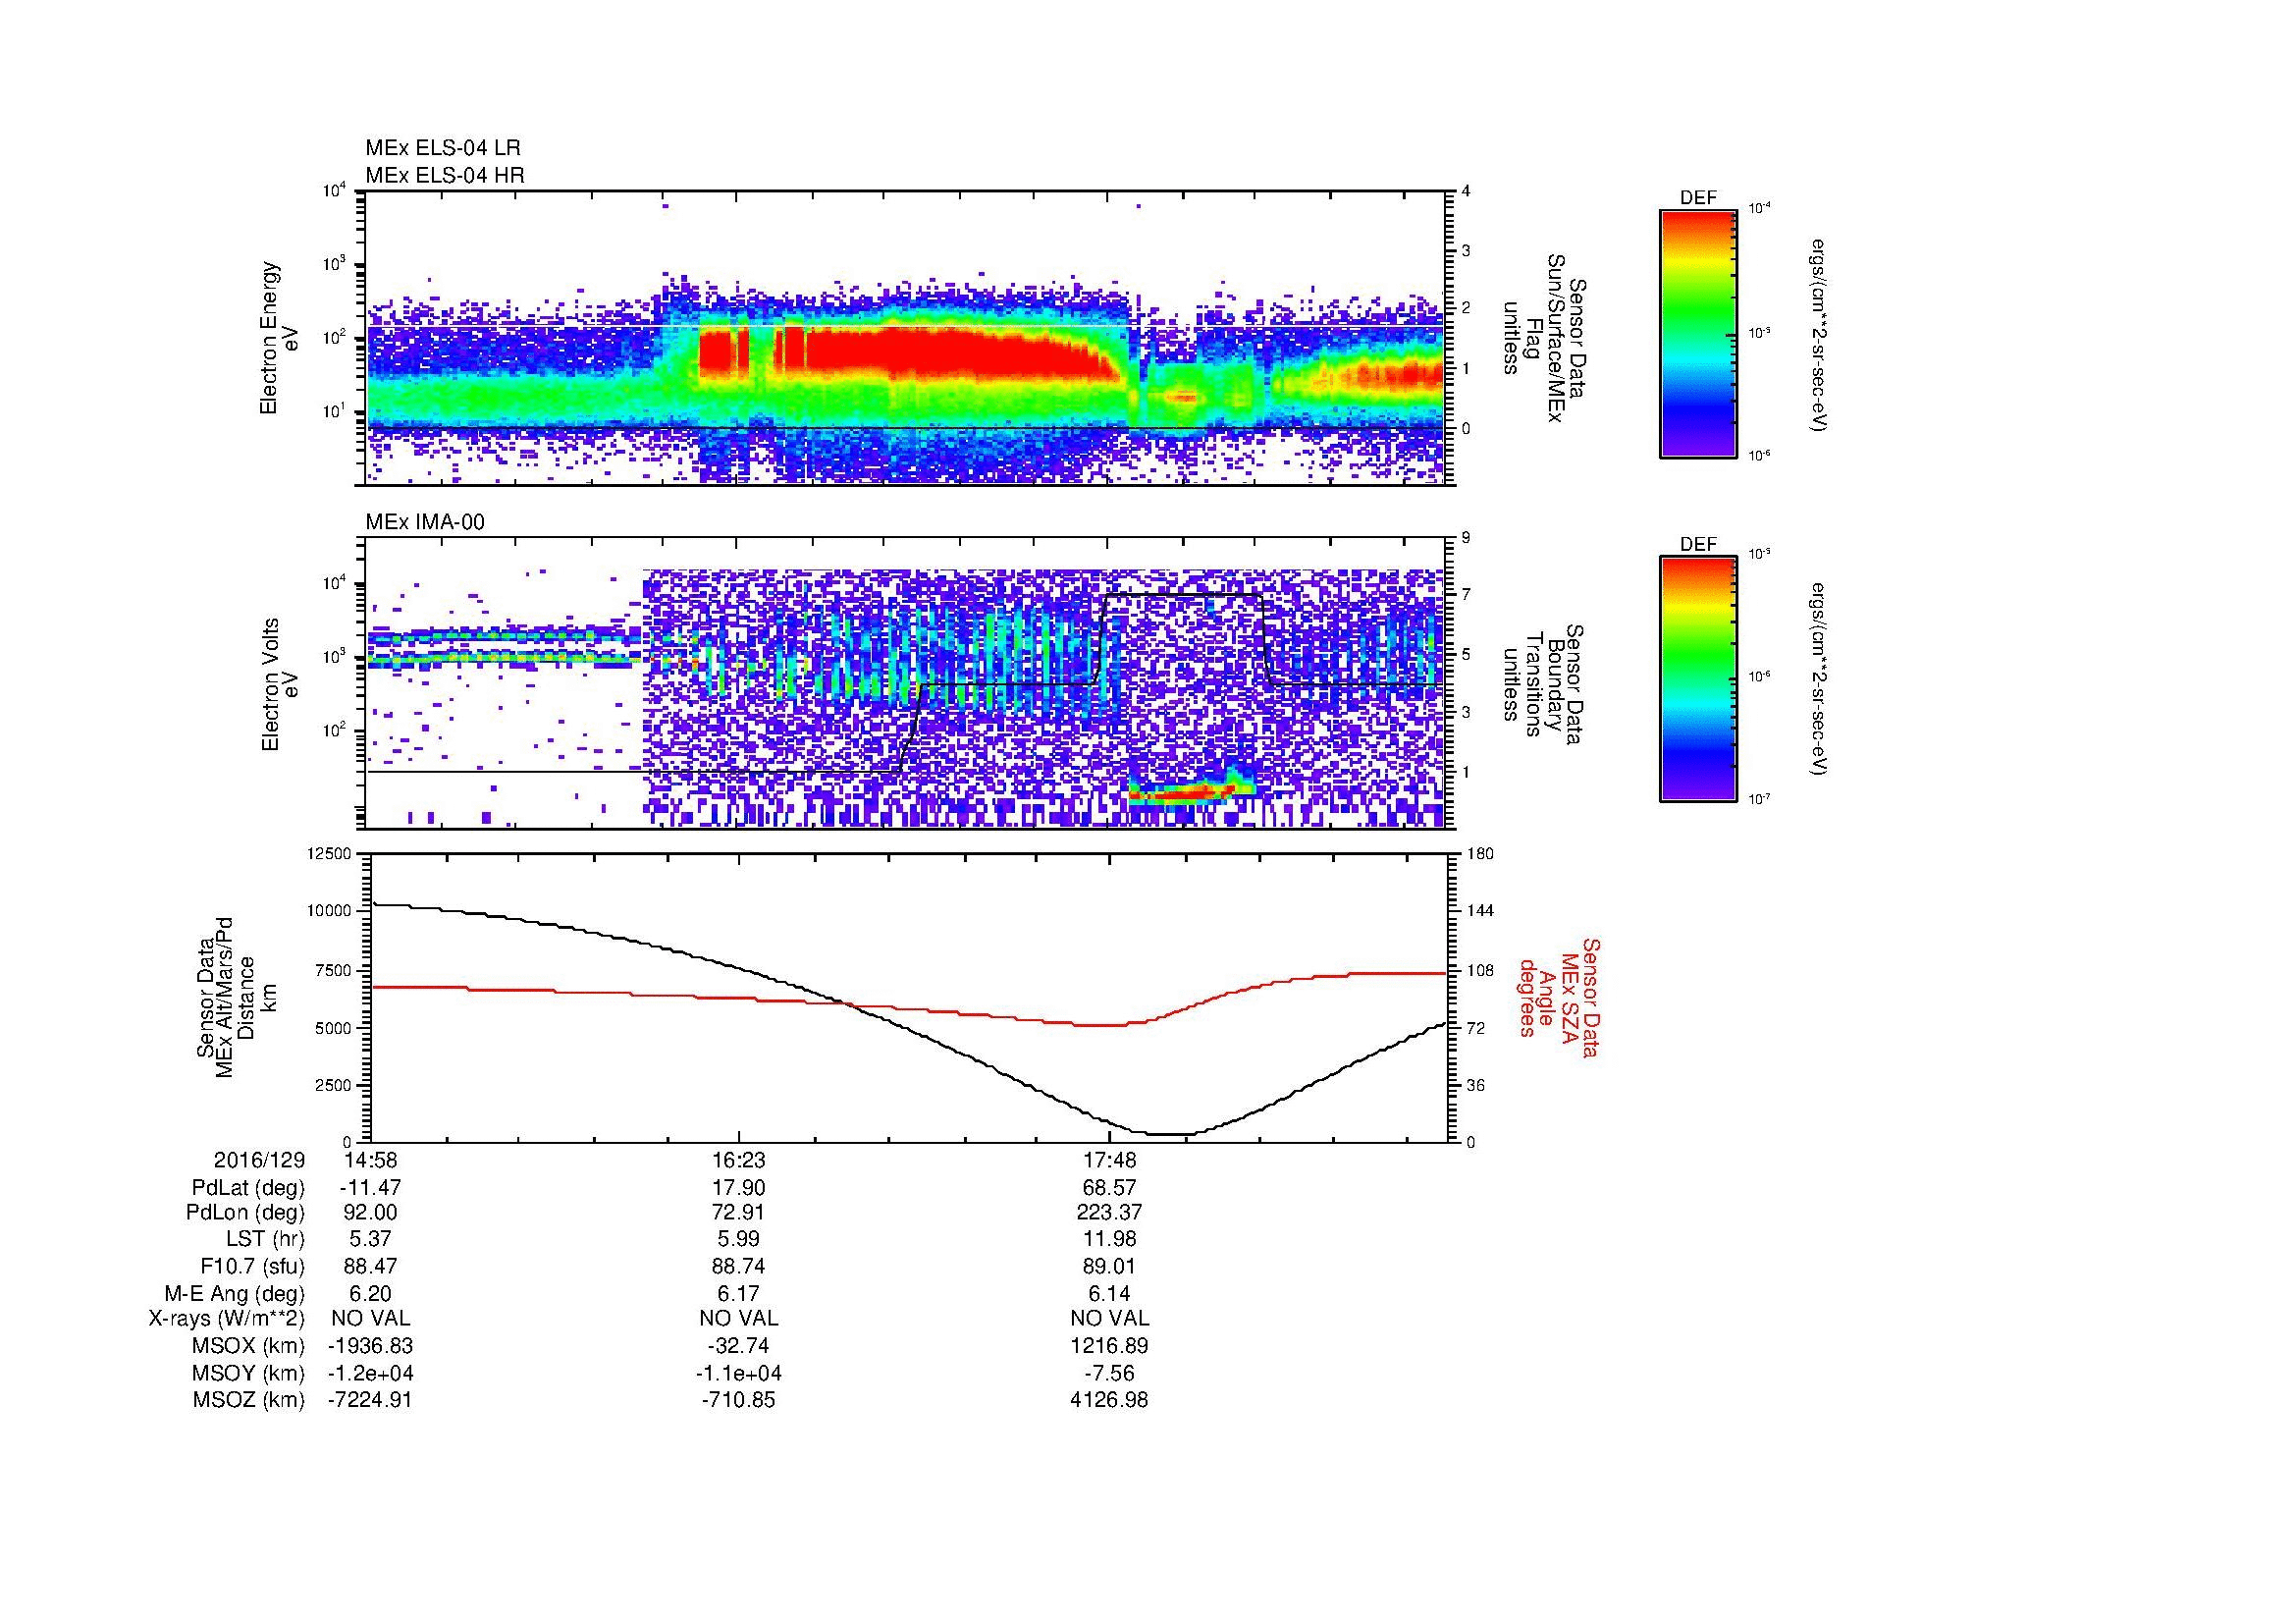2296x1623 pixels.
Task: Select F10.7 value '89.01'
Action: 1109,1266
